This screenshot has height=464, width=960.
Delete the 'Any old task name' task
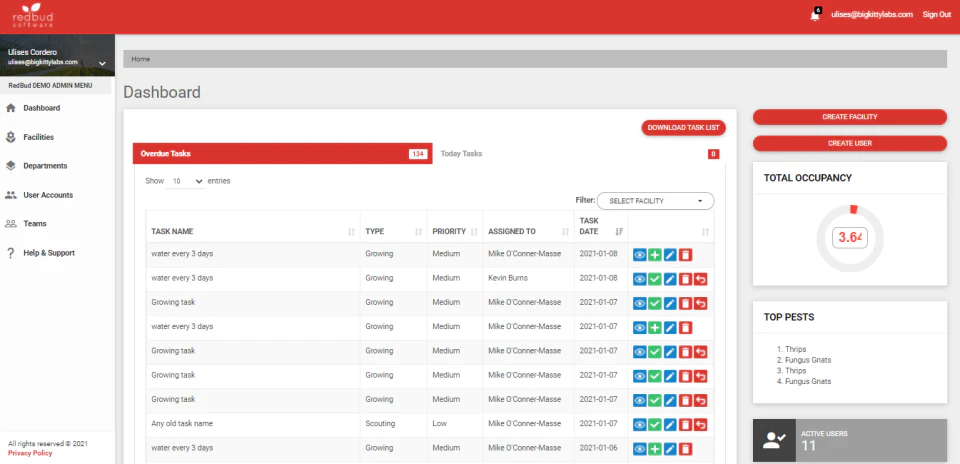pos(686,425)
